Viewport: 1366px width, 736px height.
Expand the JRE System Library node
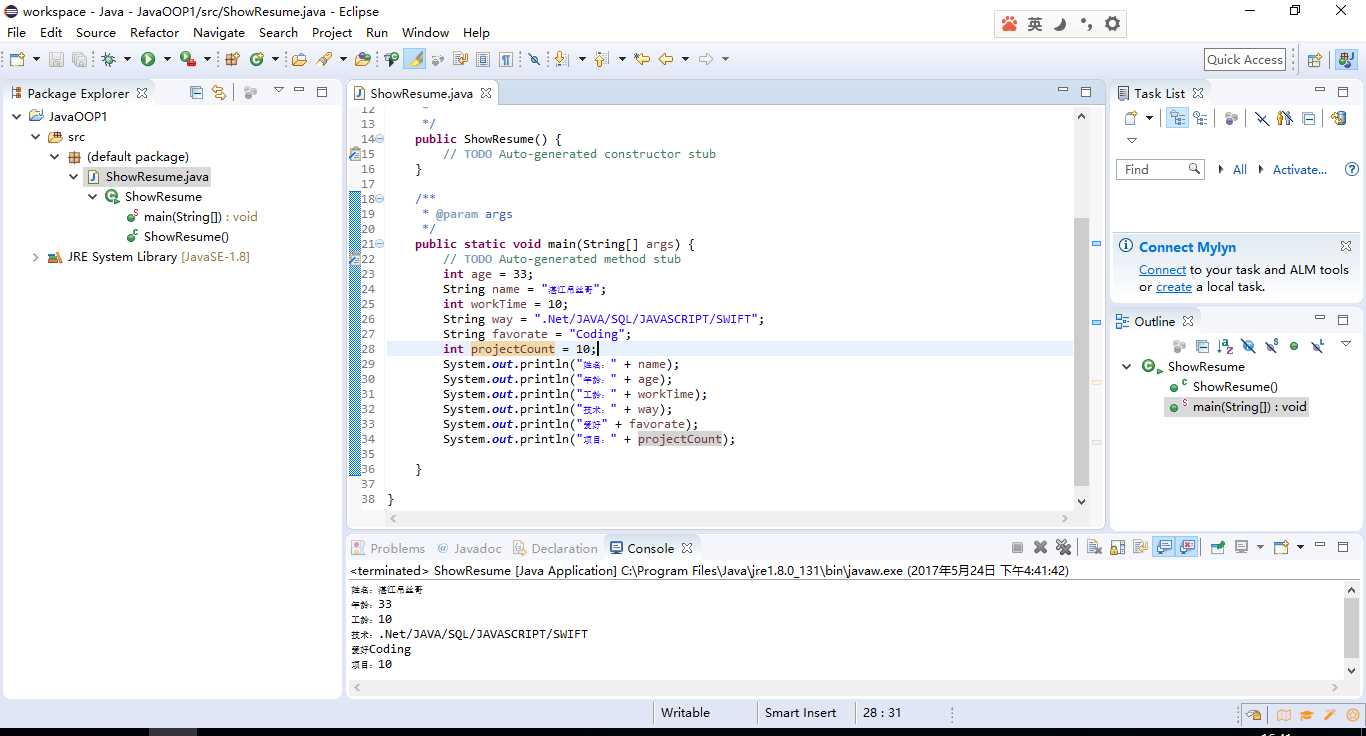click(x=36, y=257)
